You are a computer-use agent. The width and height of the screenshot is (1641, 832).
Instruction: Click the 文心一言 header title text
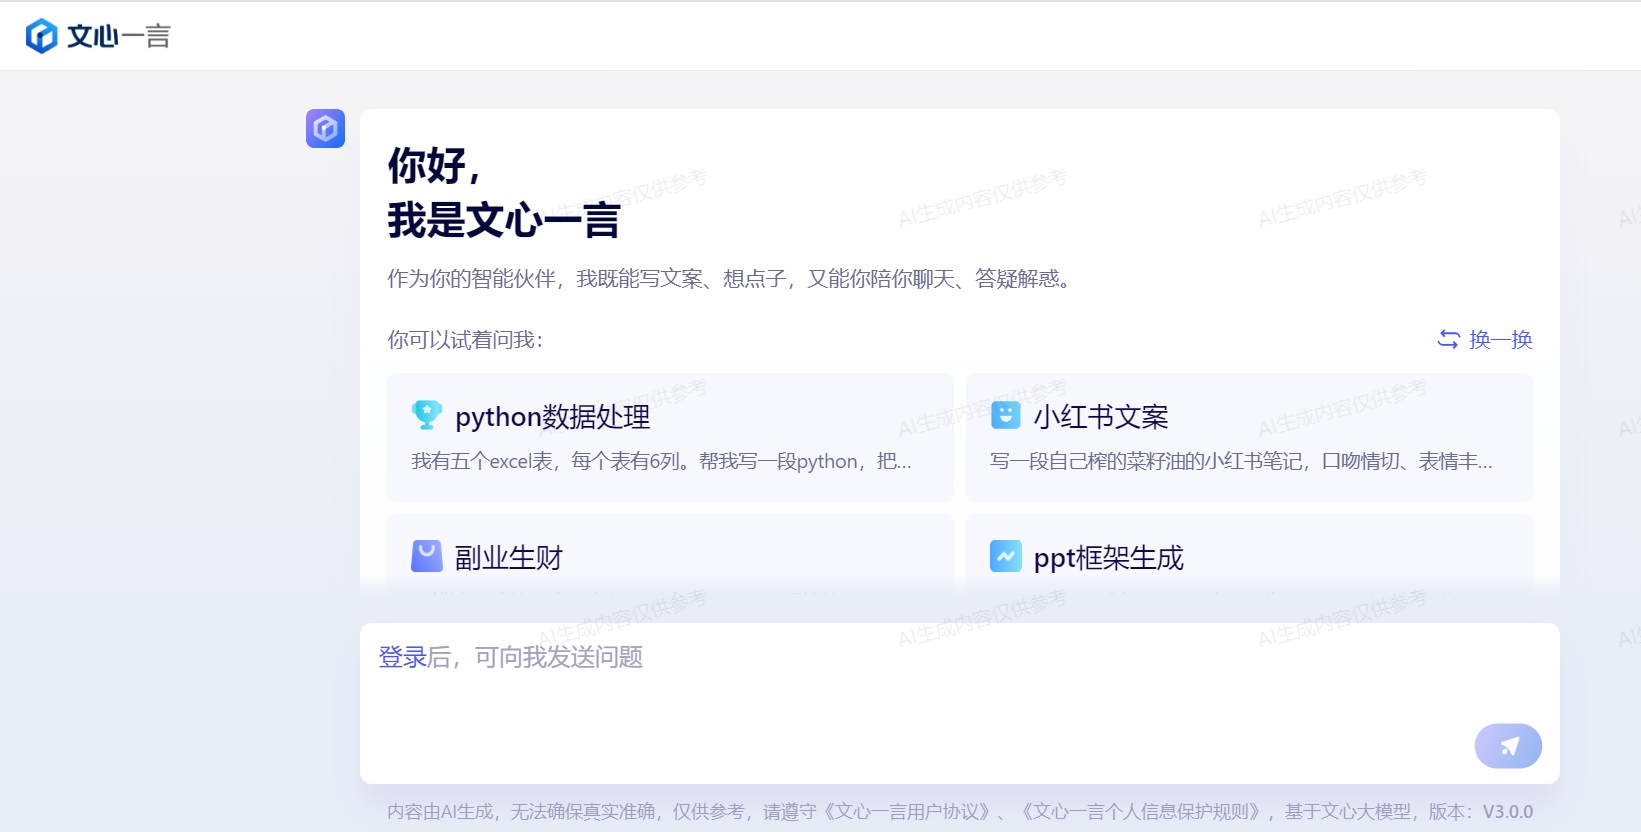pyautogui.click(x=119, y=36)
